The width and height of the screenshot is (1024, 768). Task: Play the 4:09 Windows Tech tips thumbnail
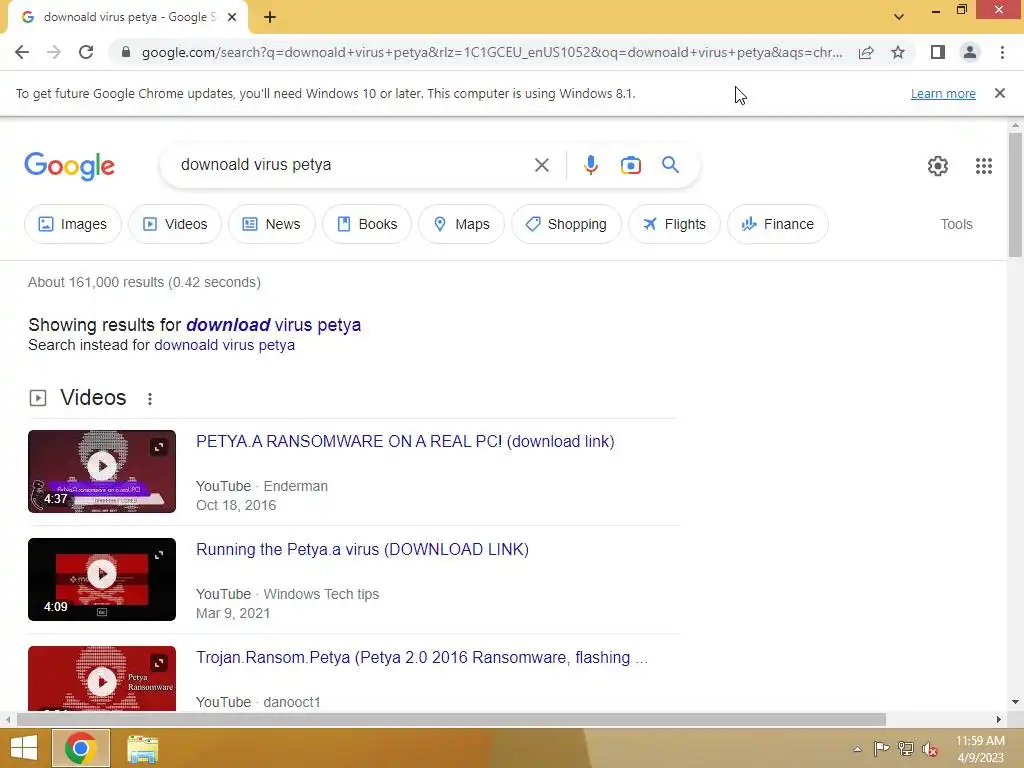(x=102, y=579)
